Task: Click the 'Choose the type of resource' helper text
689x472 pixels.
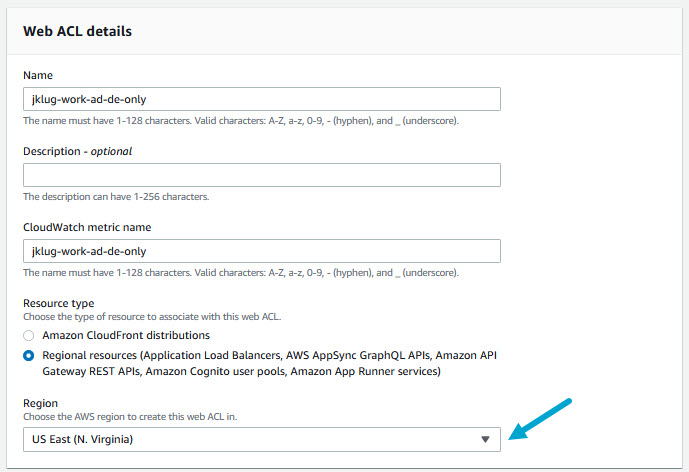Action: [153, 317]
